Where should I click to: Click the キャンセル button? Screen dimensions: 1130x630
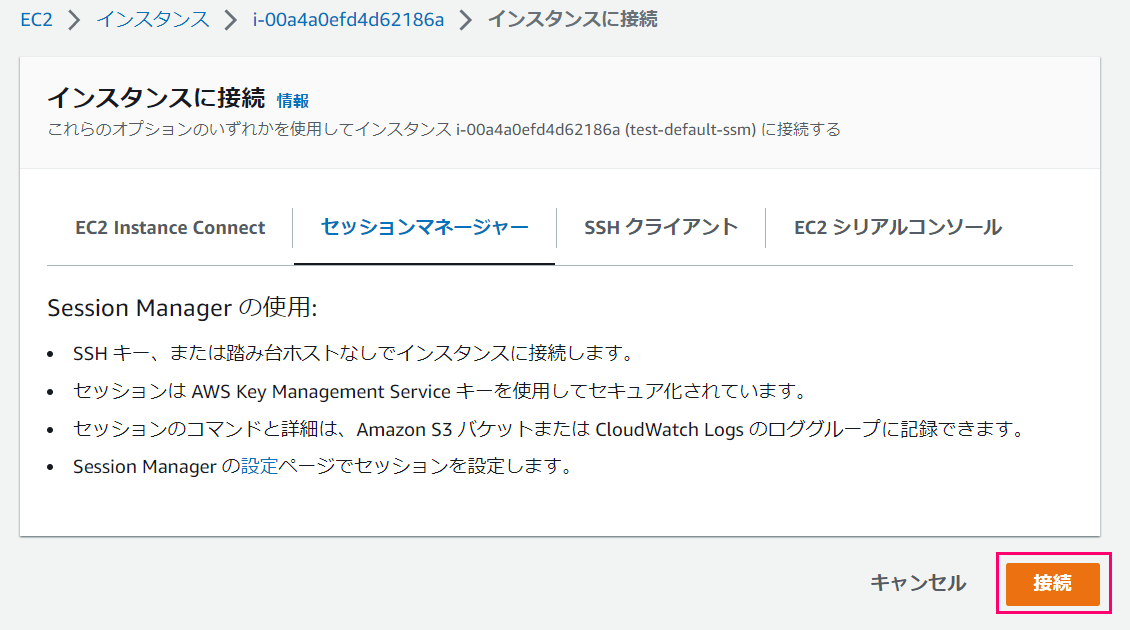(917, 583)
